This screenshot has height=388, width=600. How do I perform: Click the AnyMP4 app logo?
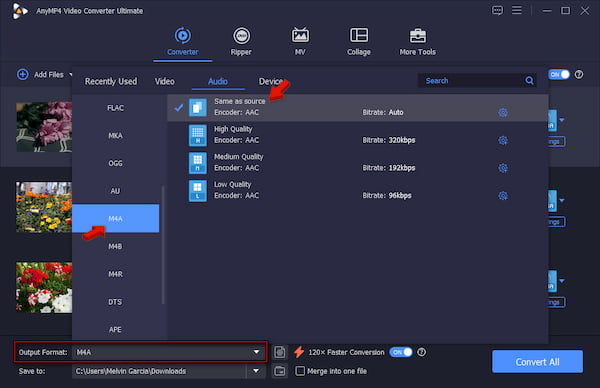point(19,11)
